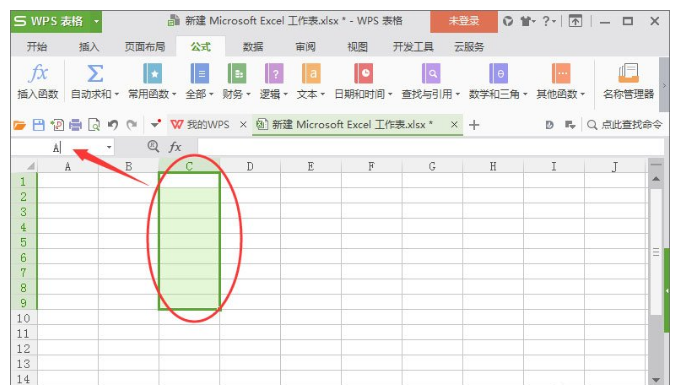Click the 未登录 (Not logged in) button
Viewport: 674px width, 385px height.
(464, 21)
